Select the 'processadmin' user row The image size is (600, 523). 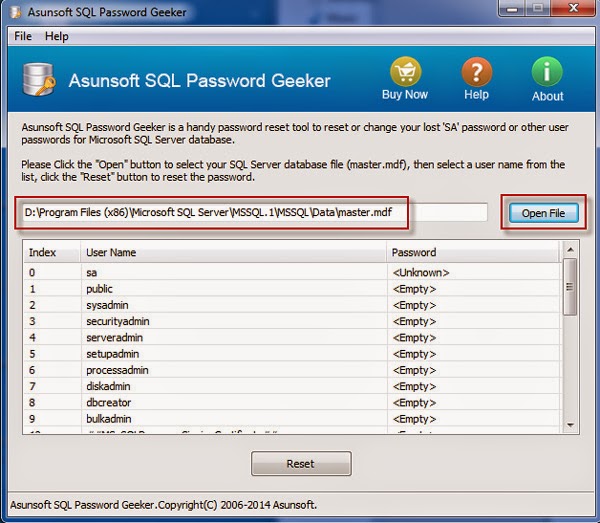click(292, 370)
